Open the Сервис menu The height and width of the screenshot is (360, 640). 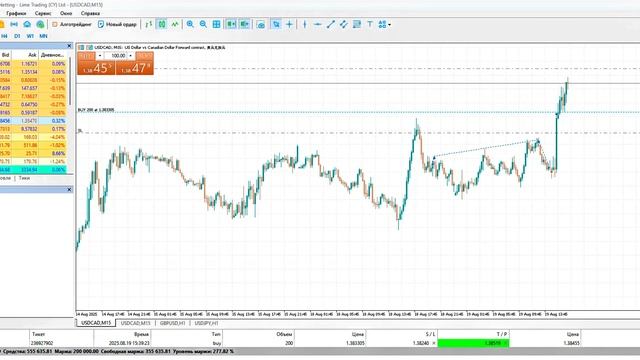43,13
